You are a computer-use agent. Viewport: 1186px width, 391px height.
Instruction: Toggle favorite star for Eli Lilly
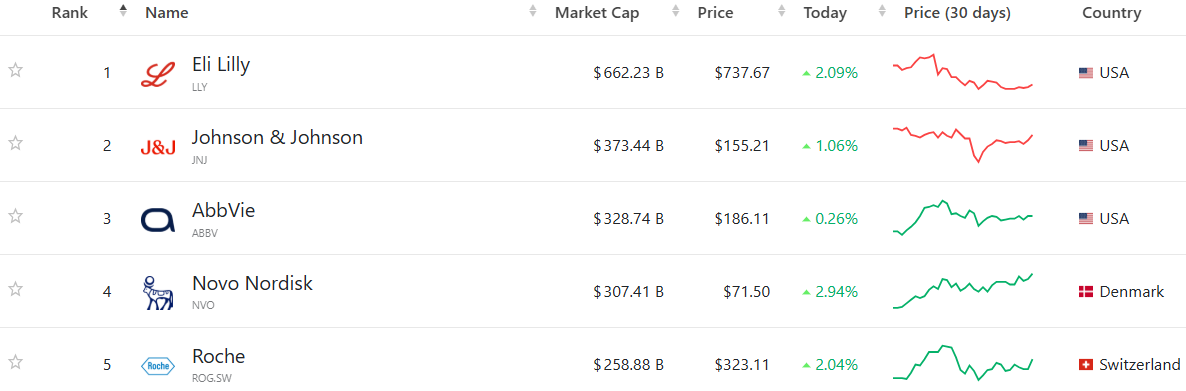coord(15,70)
